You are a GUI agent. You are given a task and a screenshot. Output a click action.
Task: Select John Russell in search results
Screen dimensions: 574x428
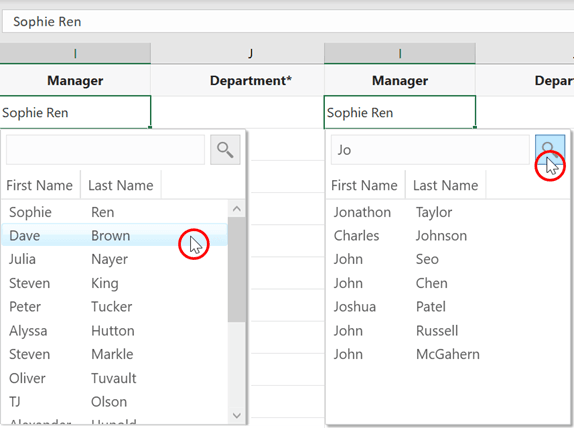(448, 331)
